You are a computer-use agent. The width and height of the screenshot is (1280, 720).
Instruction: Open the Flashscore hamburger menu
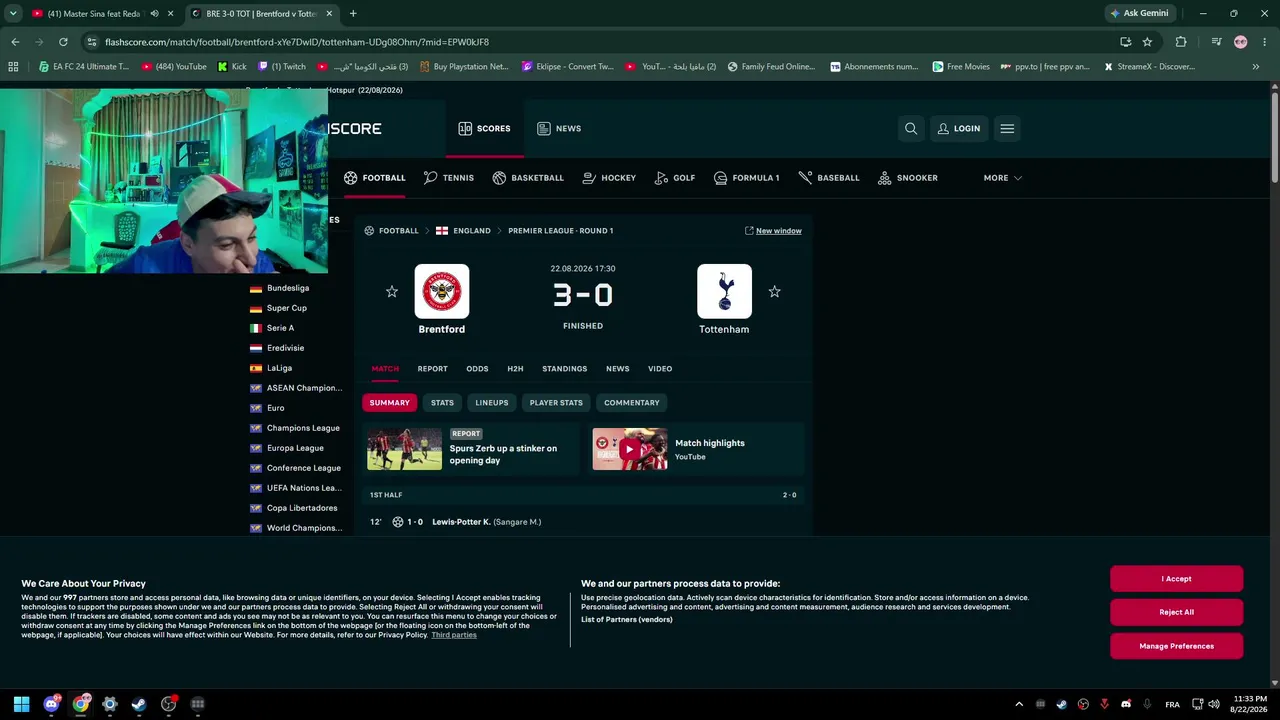[x=1007, y=128]
